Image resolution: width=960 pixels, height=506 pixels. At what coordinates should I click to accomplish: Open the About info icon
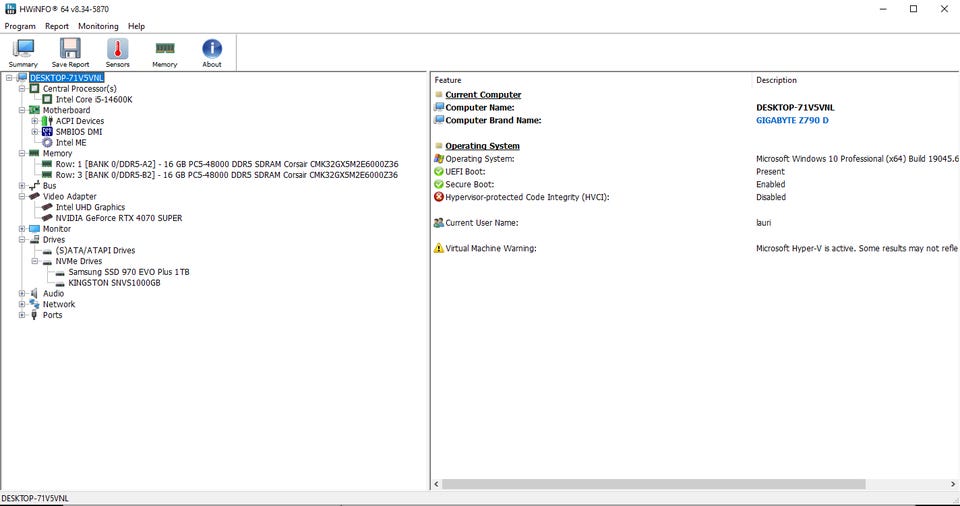(212, 48)
